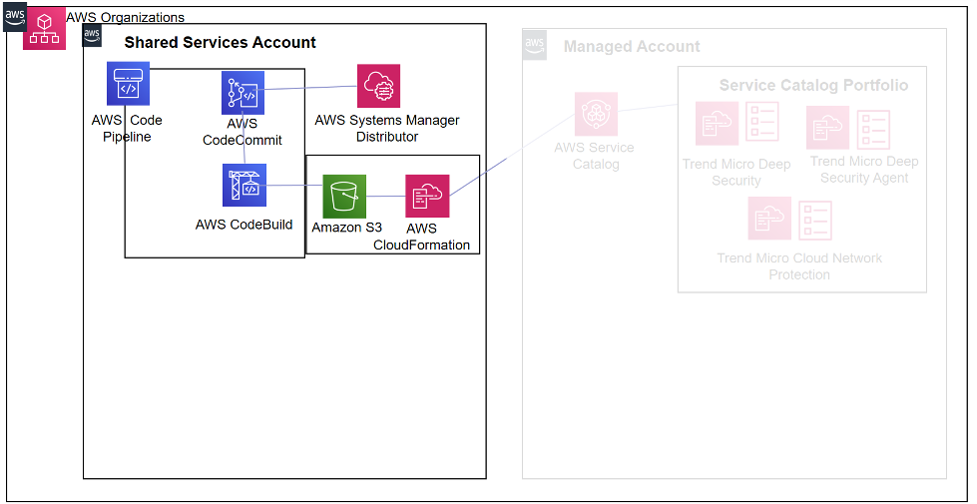
Task: Click the checklist icon beside Deep Security
Action: coord(763,121)
